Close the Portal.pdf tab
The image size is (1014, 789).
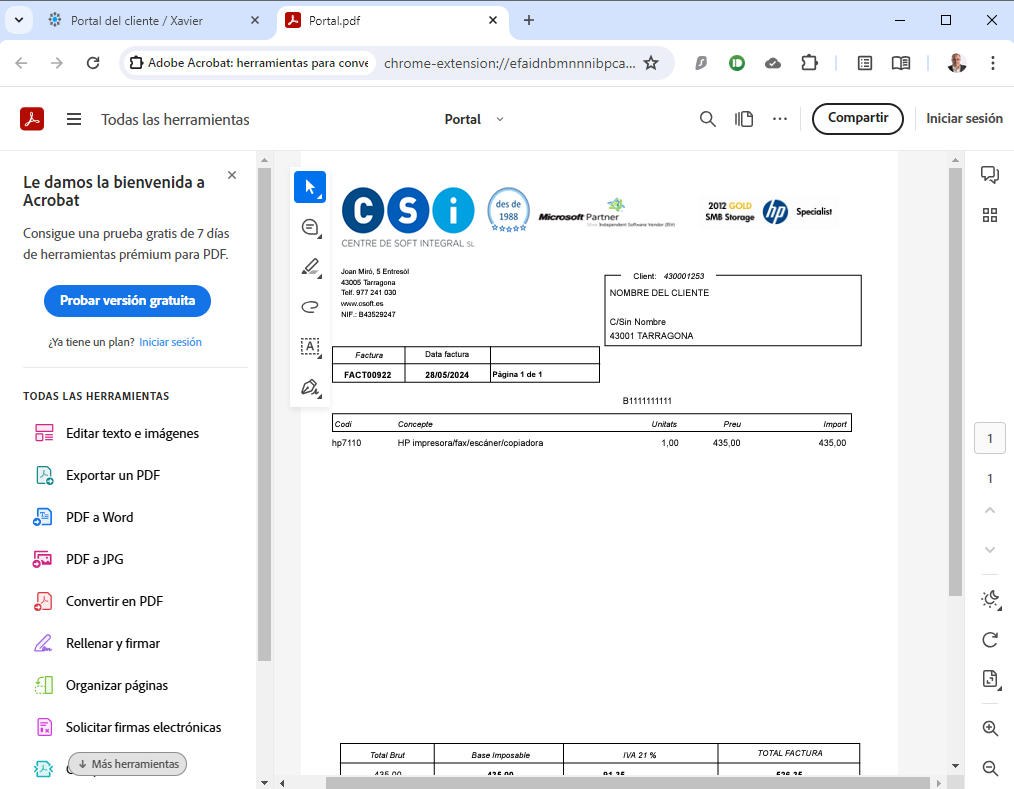pyautogui.click(x=493, y=20)
